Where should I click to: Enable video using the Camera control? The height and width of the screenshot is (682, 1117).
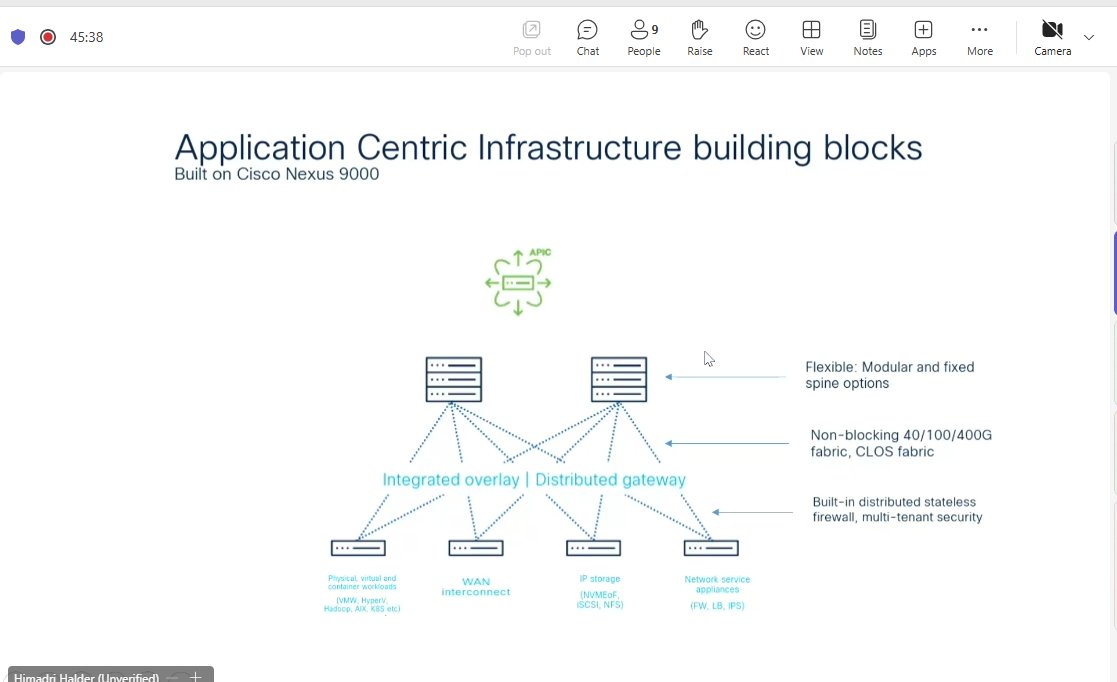point(1051,36)
